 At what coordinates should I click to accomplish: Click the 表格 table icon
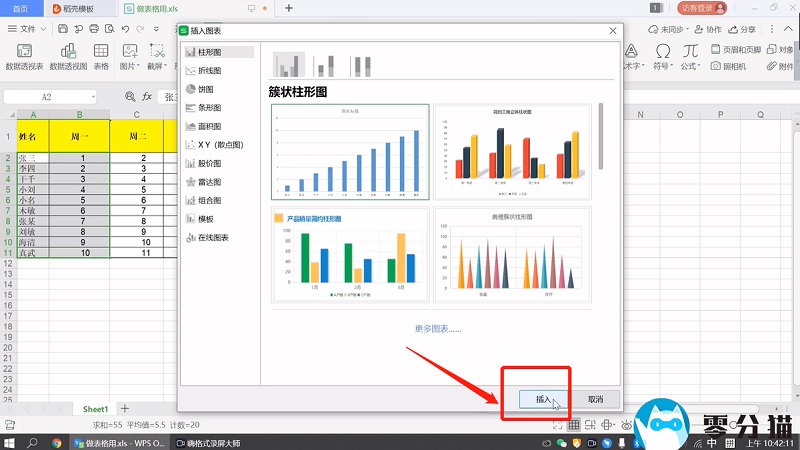coord(101,57)
